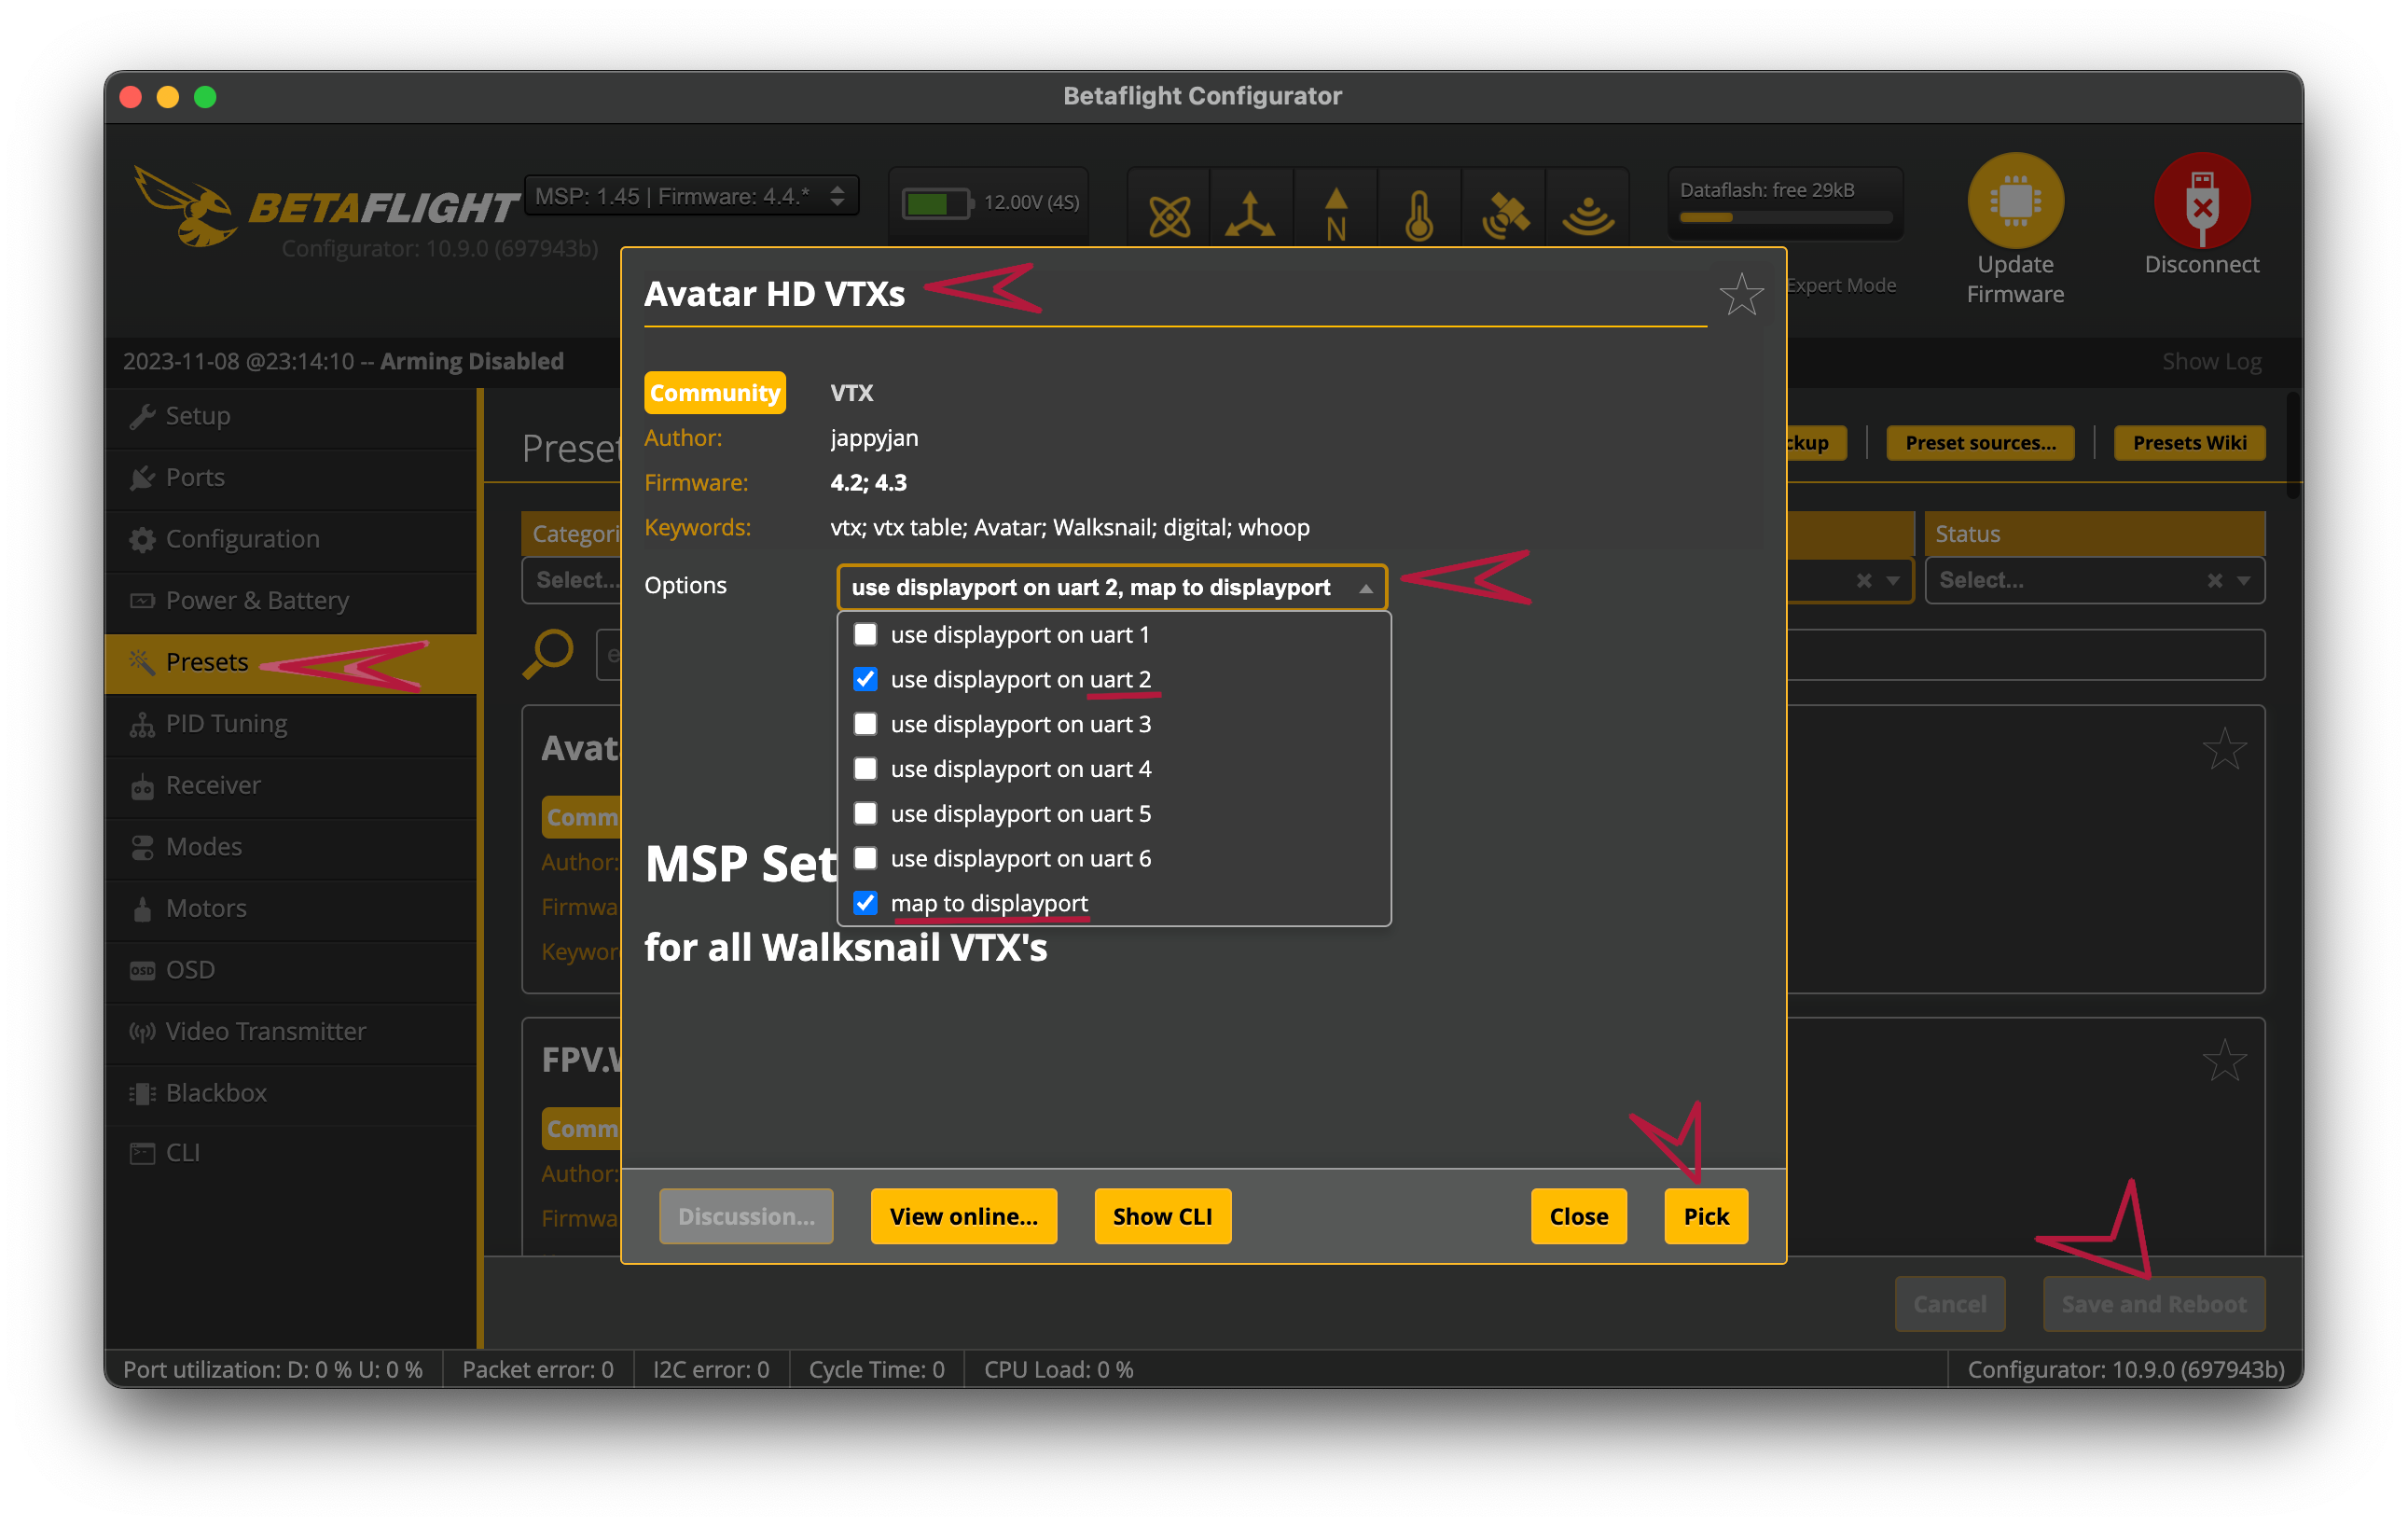The width and height of the screenshot is (2408, 1526).
Task: Click the preset search magnifier icon
Action: pos(548,654)
